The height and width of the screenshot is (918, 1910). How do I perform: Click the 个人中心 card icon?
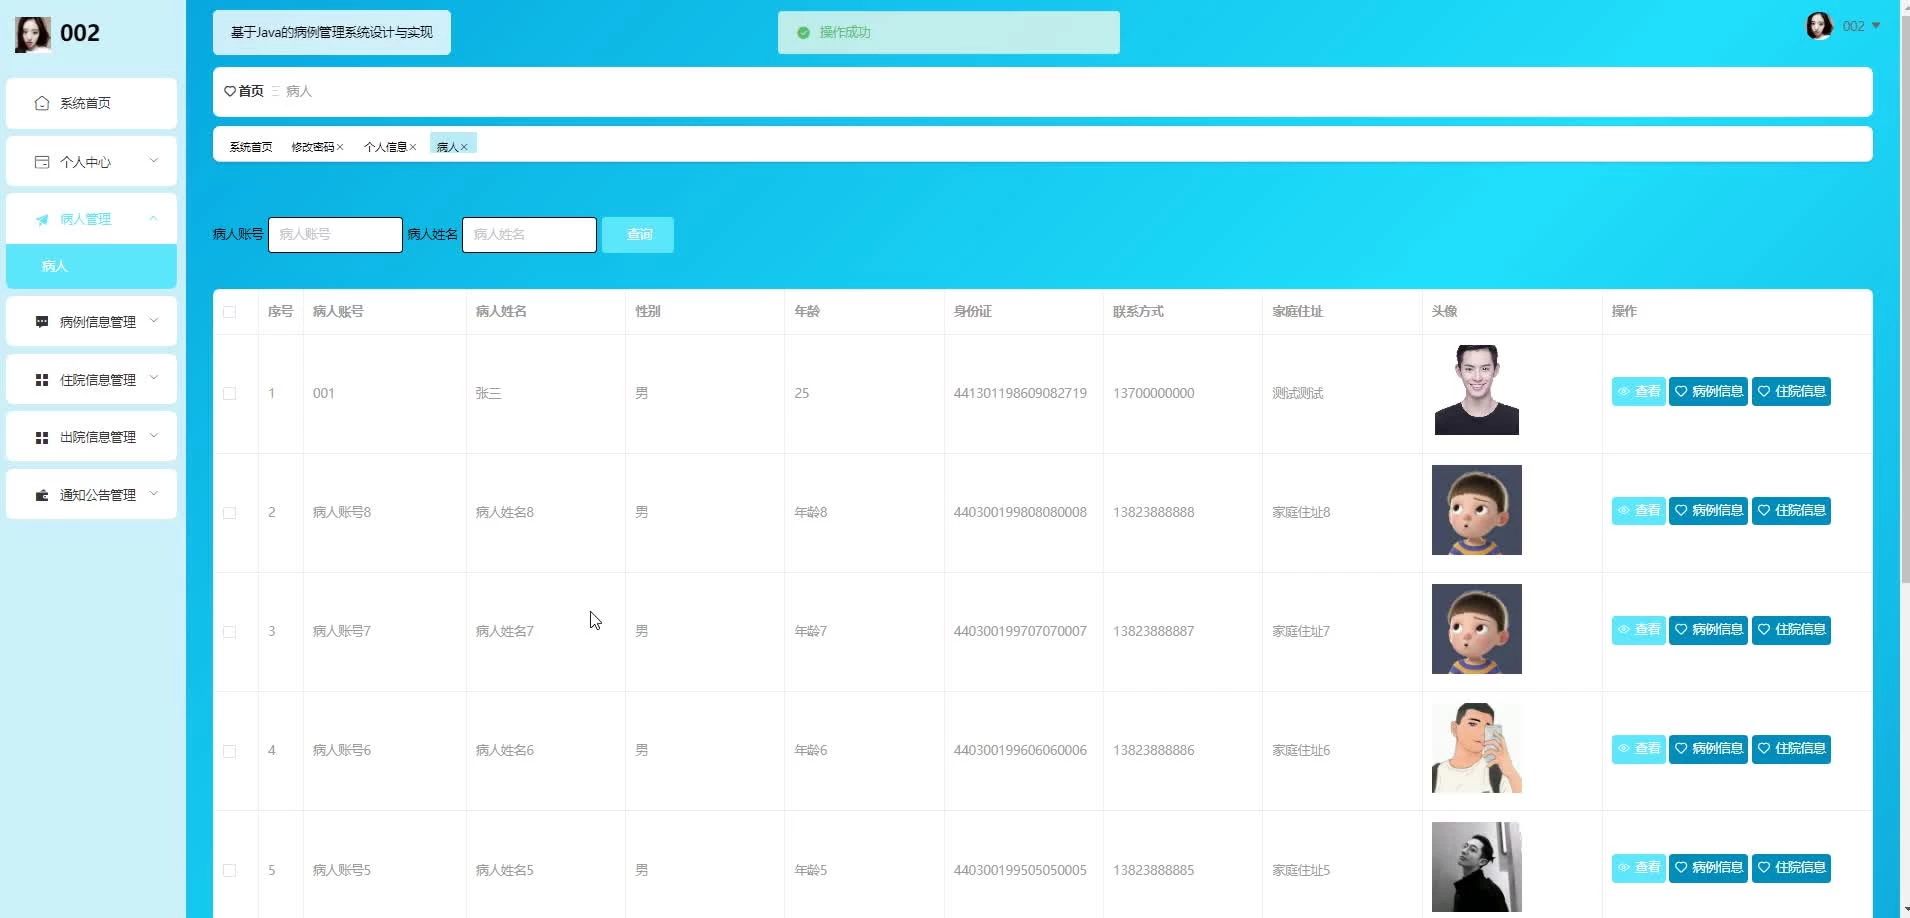tap(41, 162)
